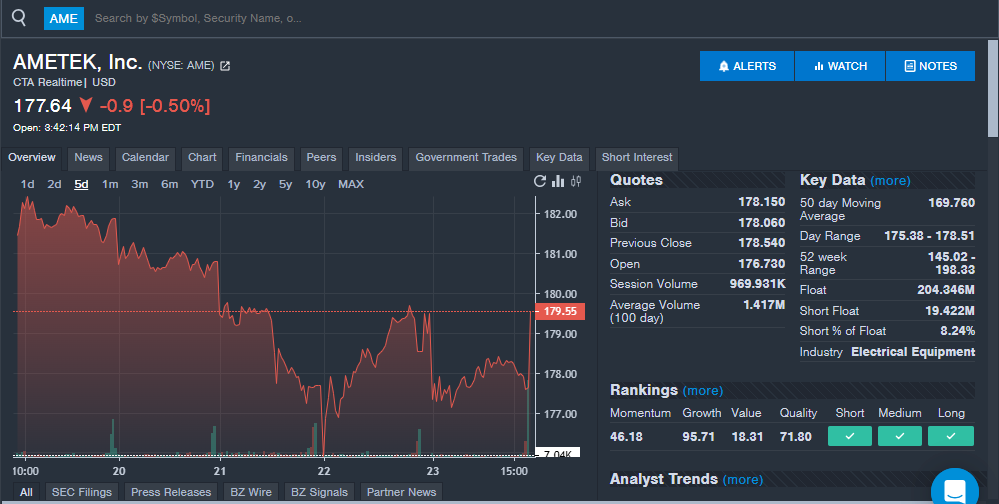The image size is (999, 504).
Task: Click the 50 day Moving Average value 169.760
Action: pyautogui.click(x=951, y=203)
